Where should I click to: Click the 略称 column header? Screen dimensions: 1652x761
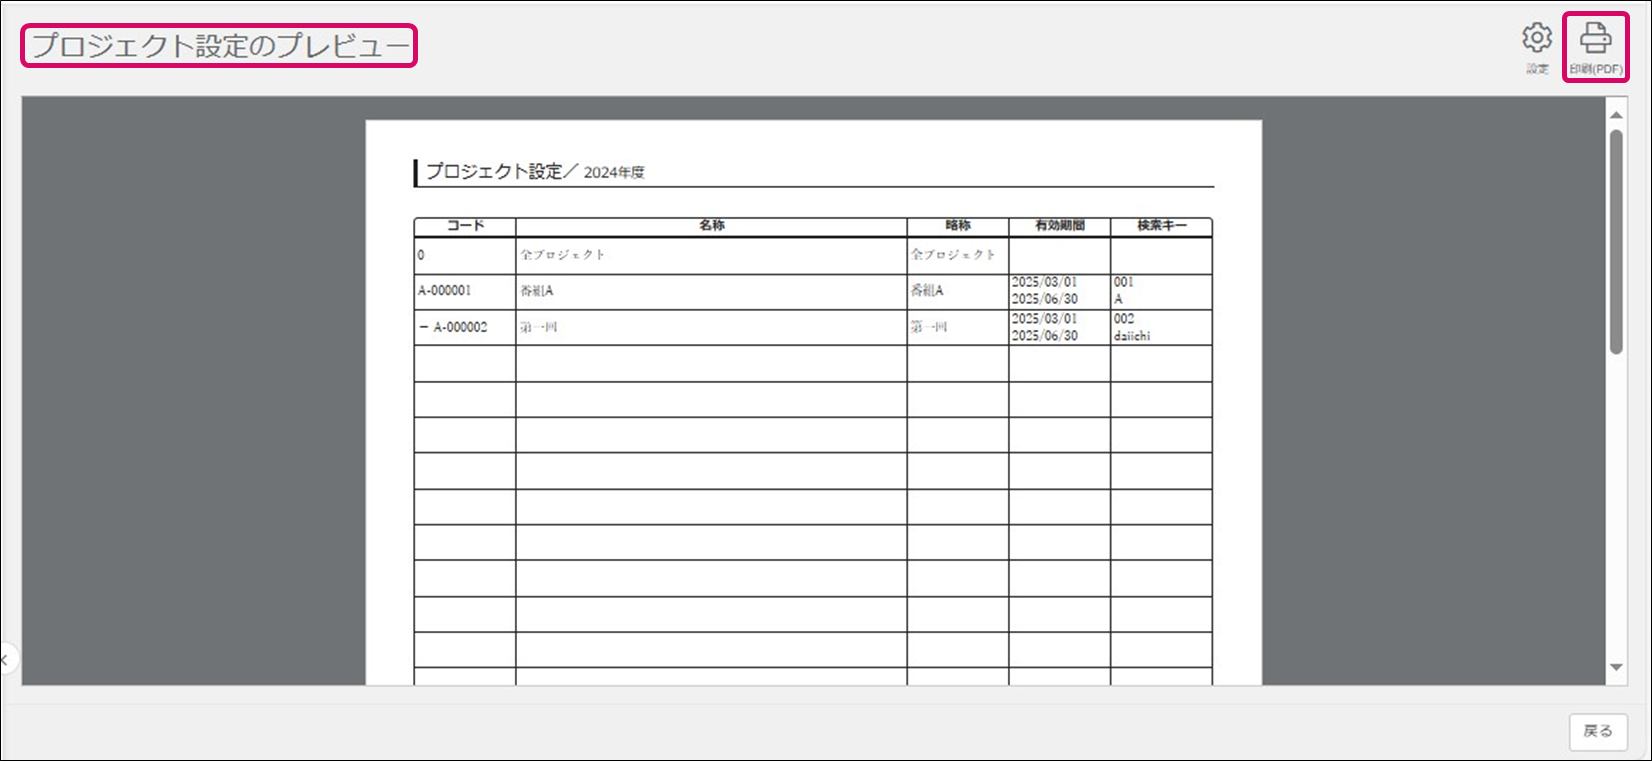(958, 226)
